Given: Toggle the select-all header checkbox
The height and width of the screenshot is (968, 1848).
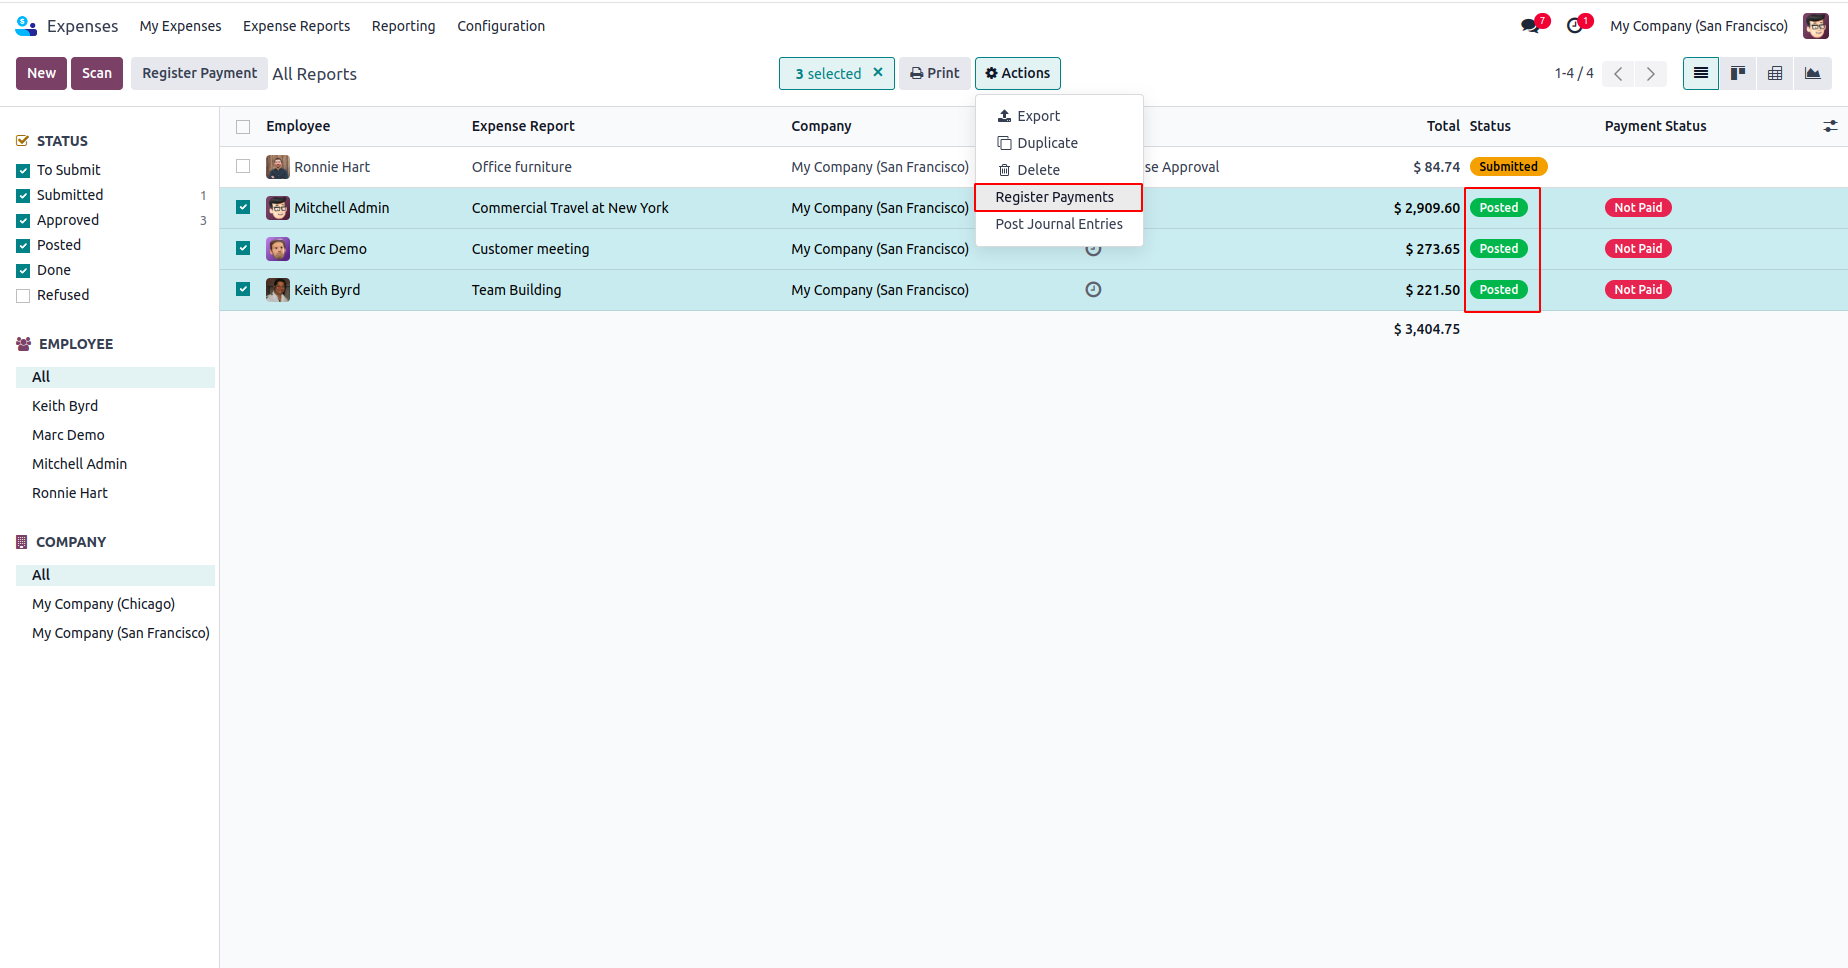Looking at the screenshot, I should coord(243,127).
